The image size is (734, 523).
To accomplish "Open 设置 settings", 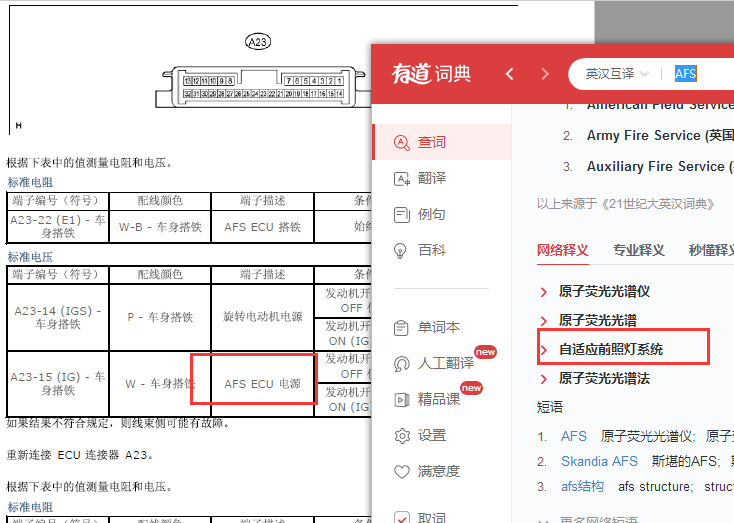I will 420,435.
